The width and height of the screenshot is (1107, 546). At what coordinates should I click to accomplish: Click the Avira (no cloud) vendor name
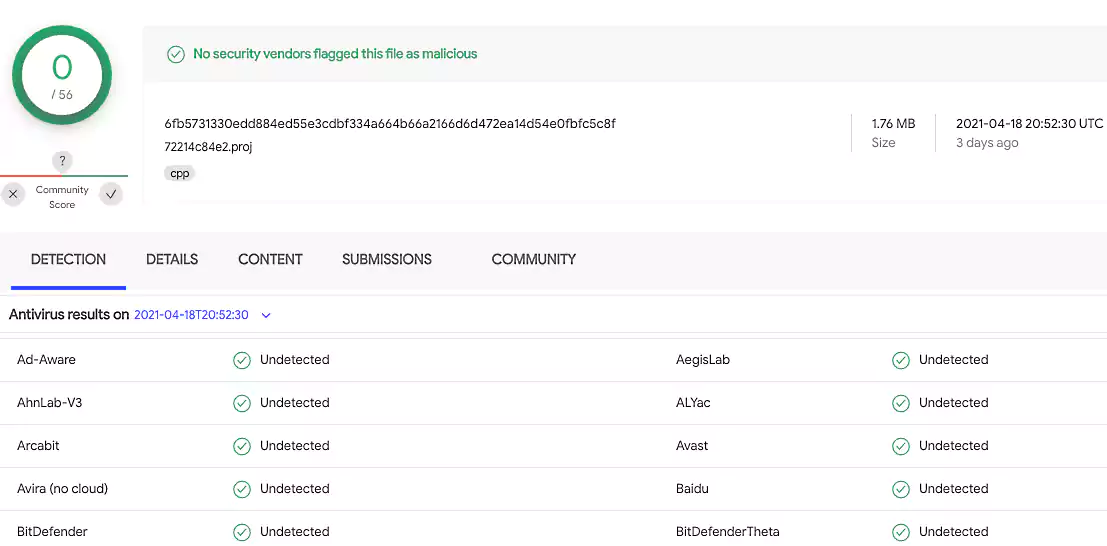click(x=63, y=489)
